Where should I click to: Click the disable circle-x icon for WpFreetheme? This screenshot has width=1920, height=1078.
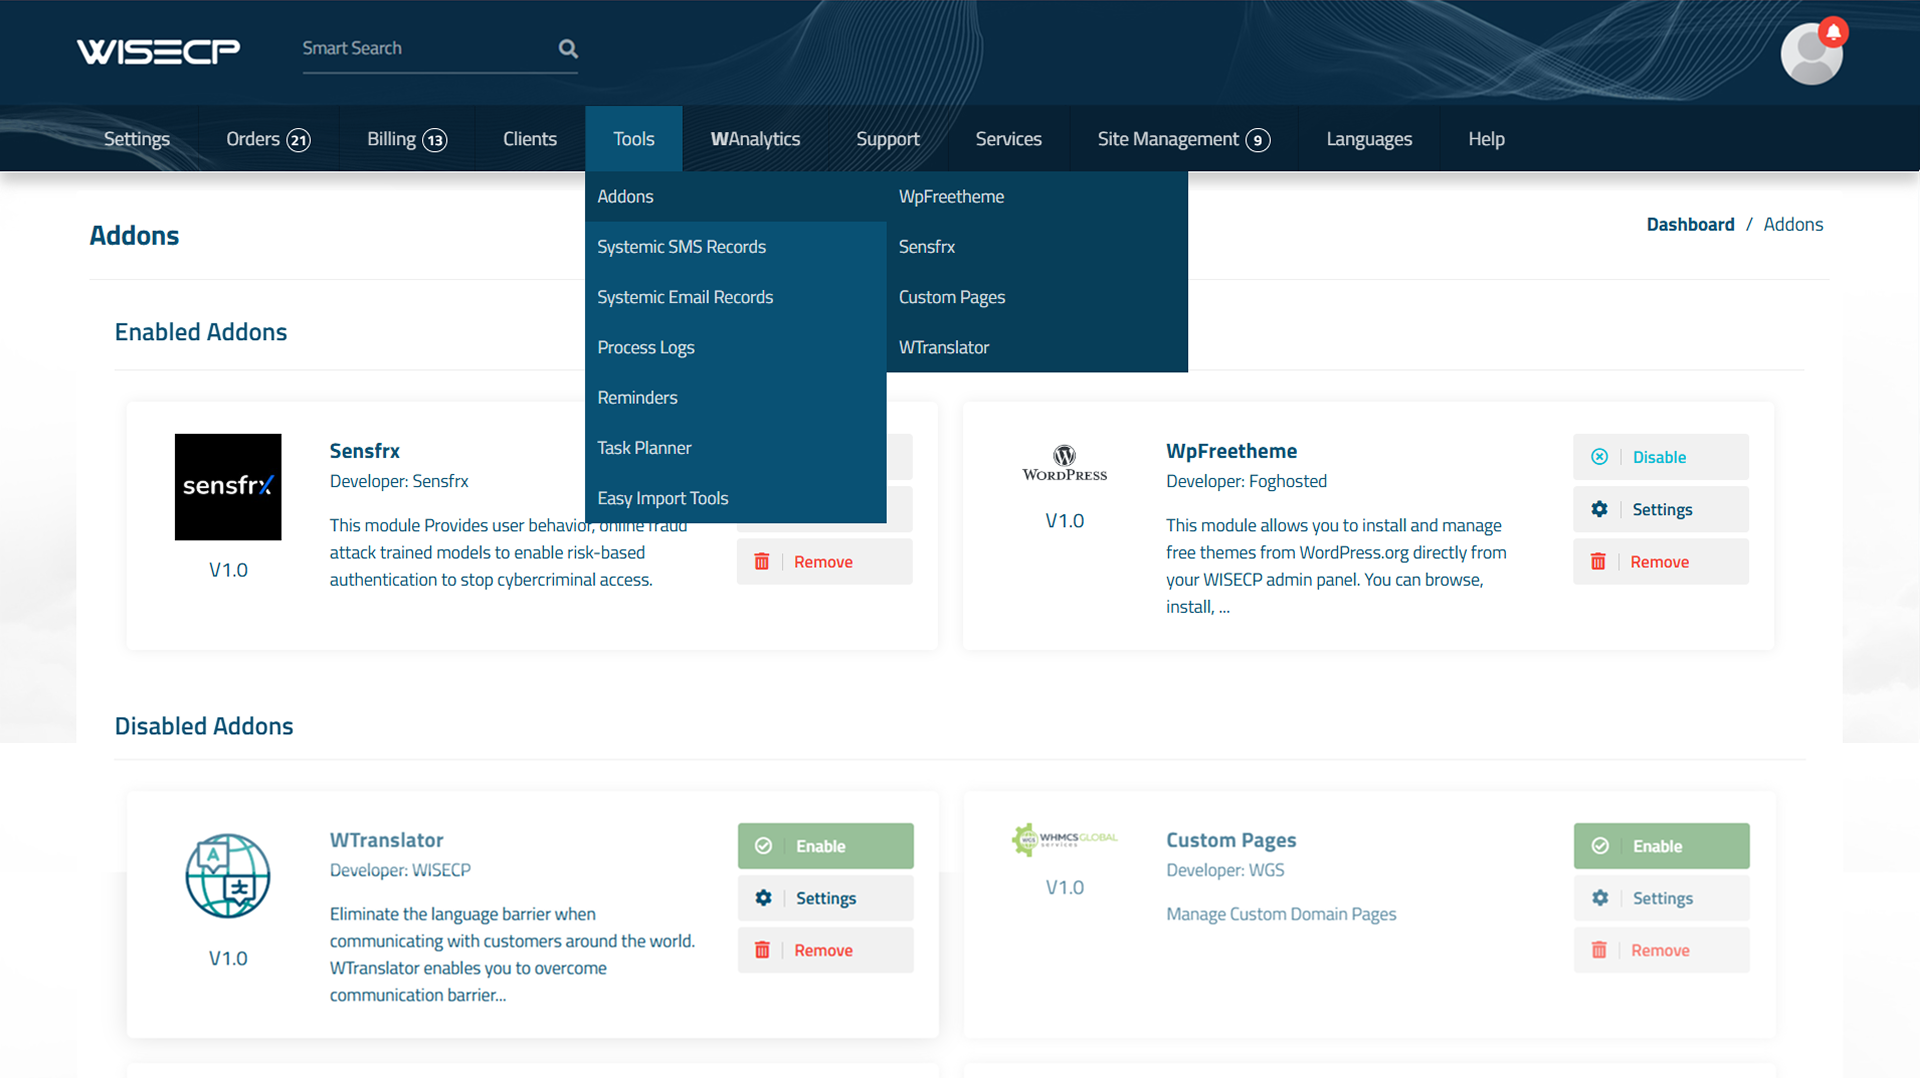tap(1599, 457)
